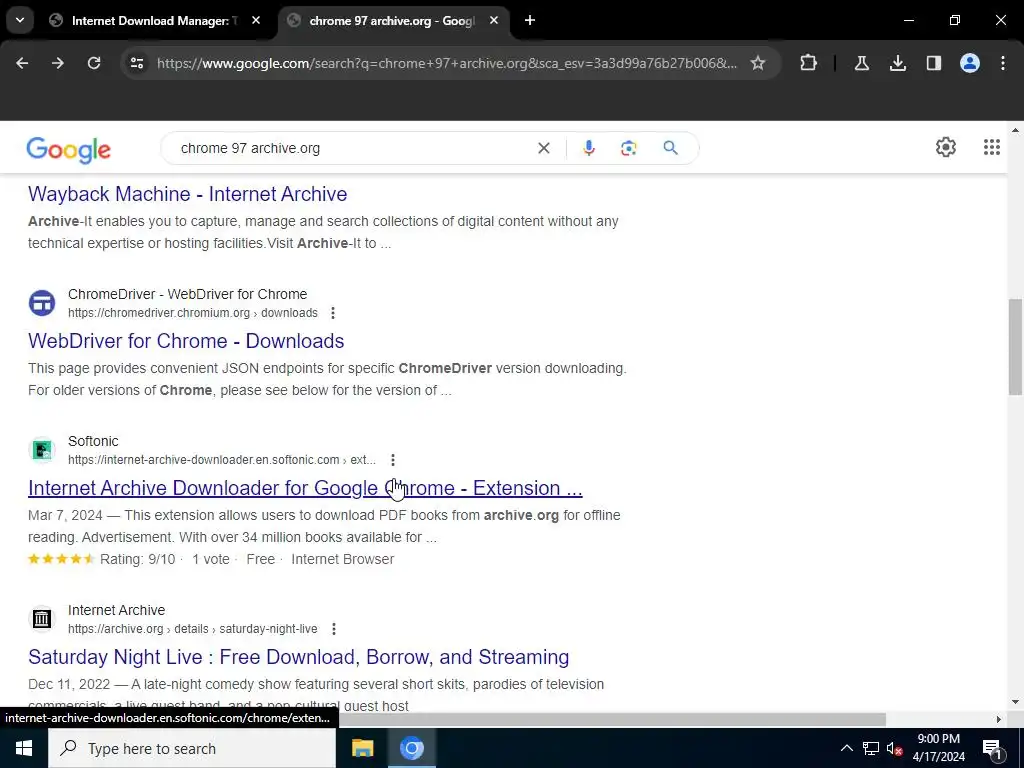Click the horizontal scrollbar at bottom
1024x768 pixels.
coord(613,719)
